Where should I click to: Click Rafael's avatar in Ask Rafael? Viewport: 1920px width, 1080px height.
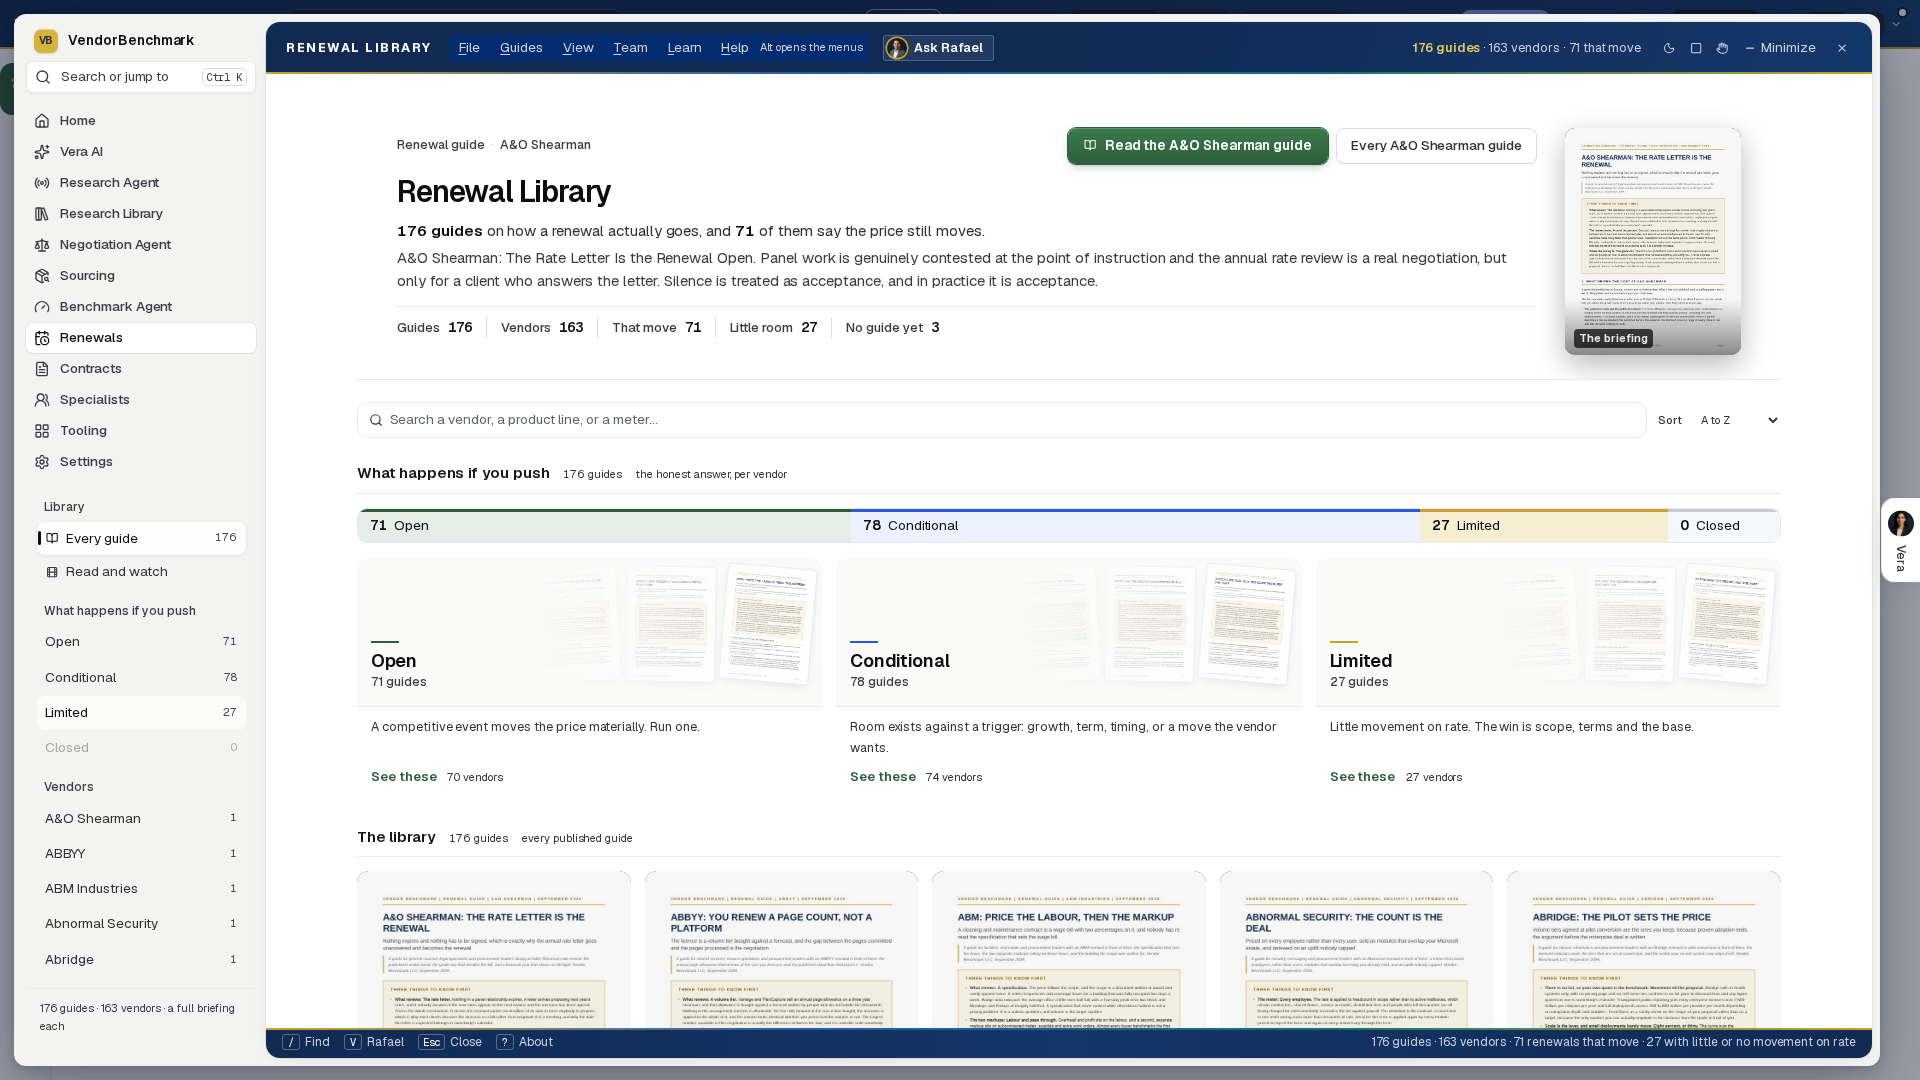[897, 48]
